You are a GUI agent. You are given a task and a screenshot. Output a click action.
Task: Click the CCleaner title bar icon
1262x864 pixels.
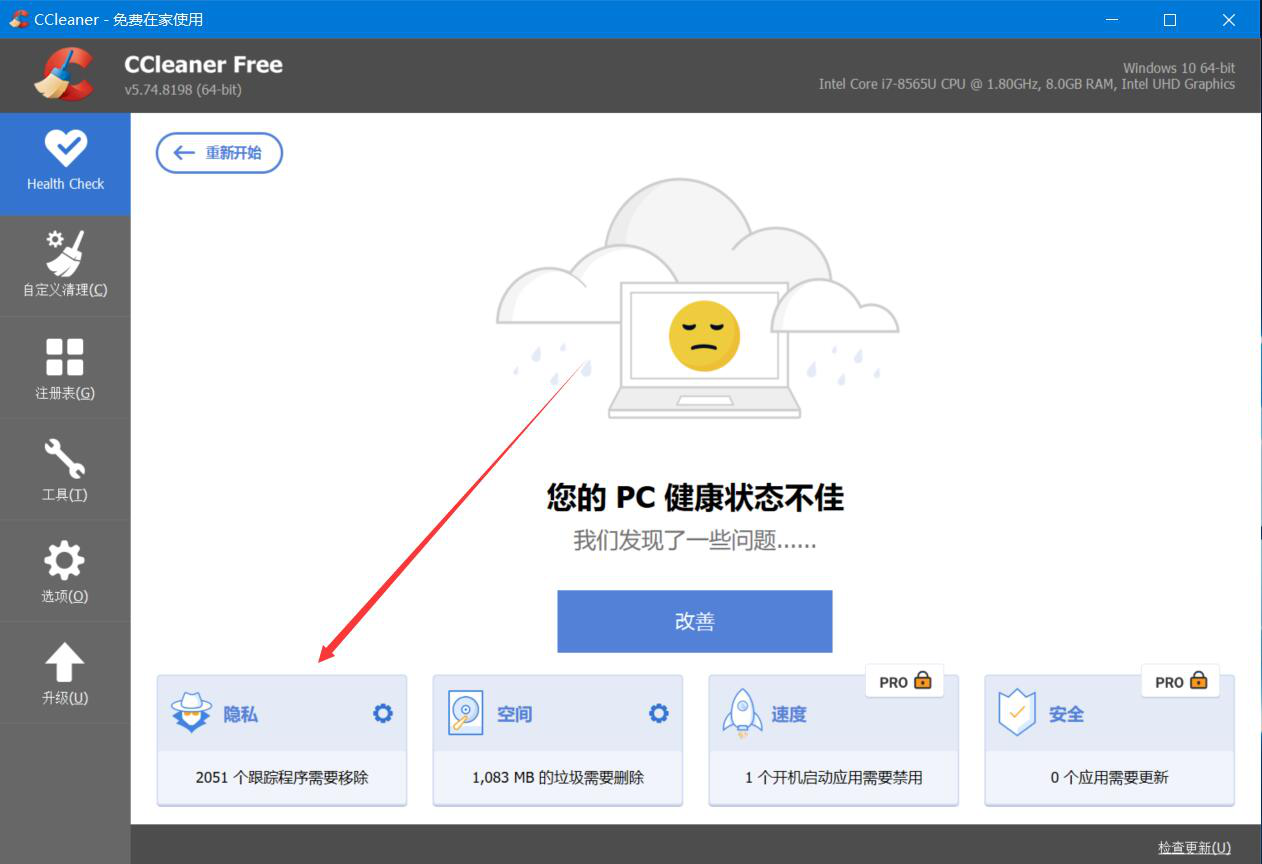click(18, 19)
